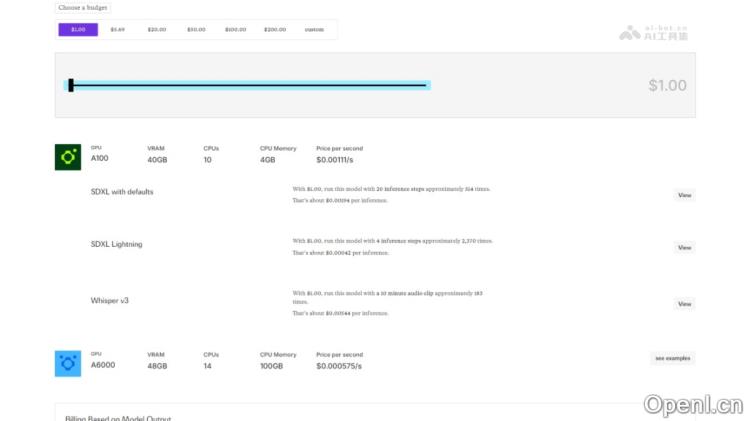Click the middle of the budget slider track
750x421 pixels.
click(248, 86)
